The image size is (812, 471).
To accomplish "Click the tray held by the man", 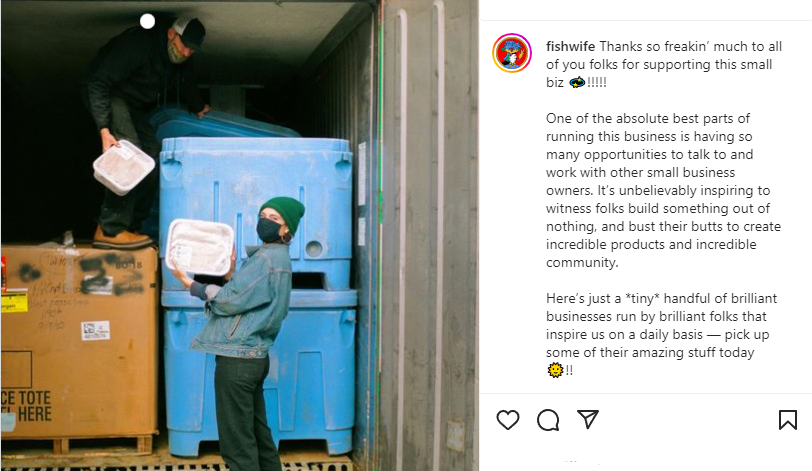I will [x=124, y=167].
